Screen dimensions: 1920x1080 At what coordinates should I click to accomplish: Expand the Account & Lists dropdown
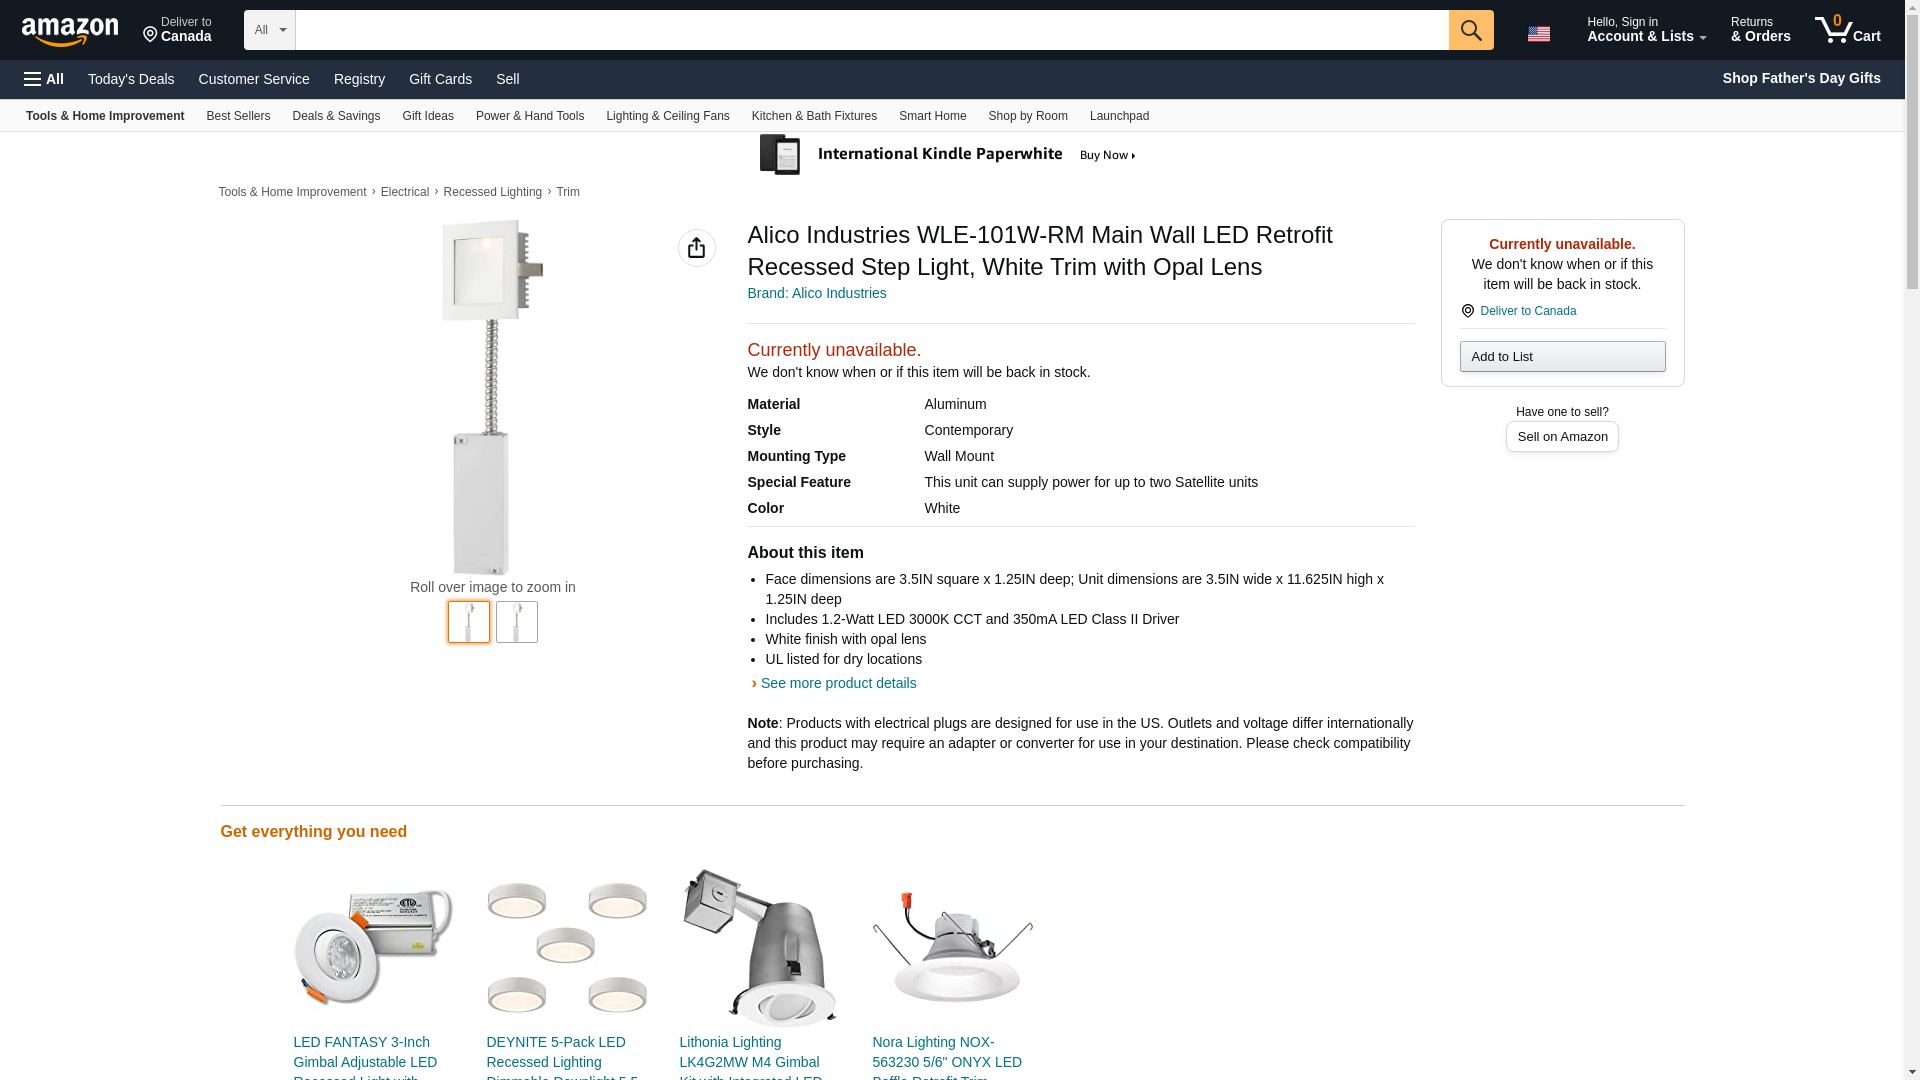click(1646, 30)
